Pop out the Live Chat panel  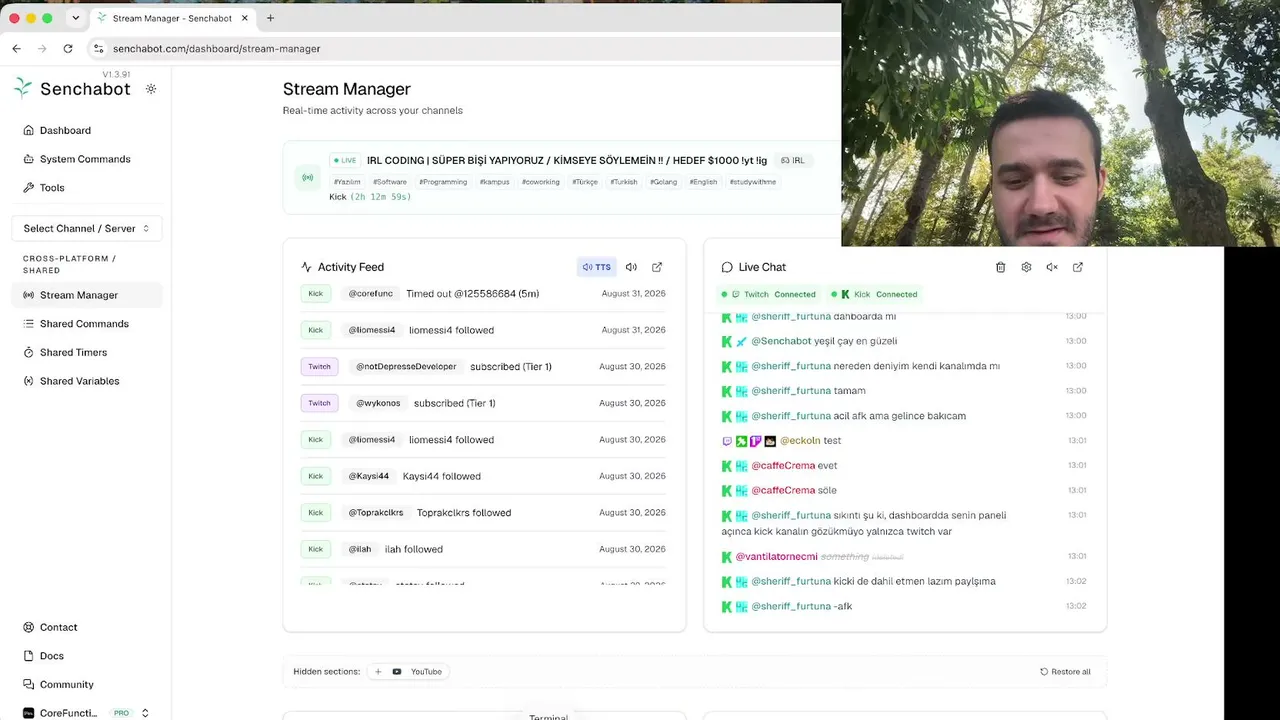click(x=1078, y=267)
